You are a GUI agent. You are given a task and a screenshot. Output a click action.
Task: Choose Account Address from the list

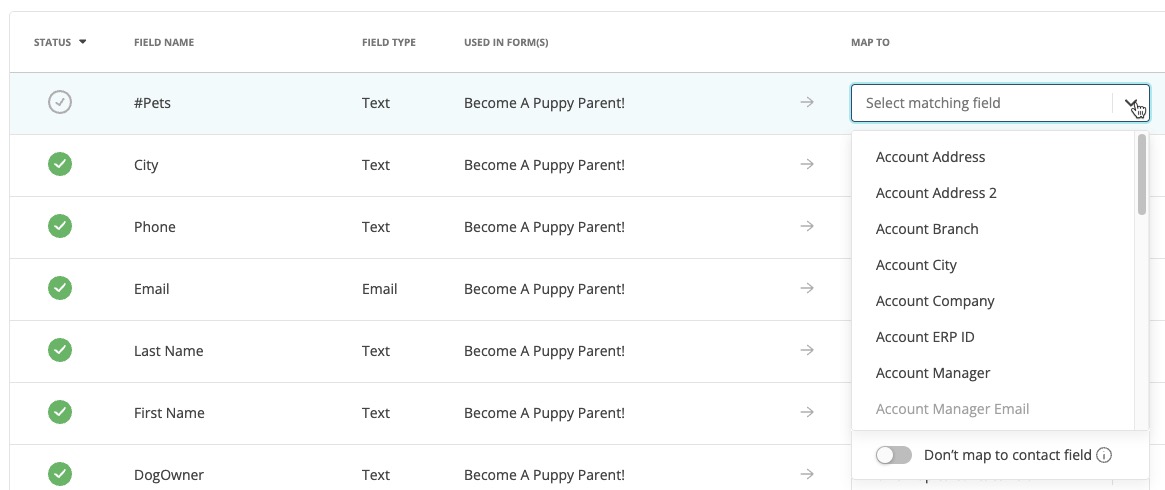(930, 157)
